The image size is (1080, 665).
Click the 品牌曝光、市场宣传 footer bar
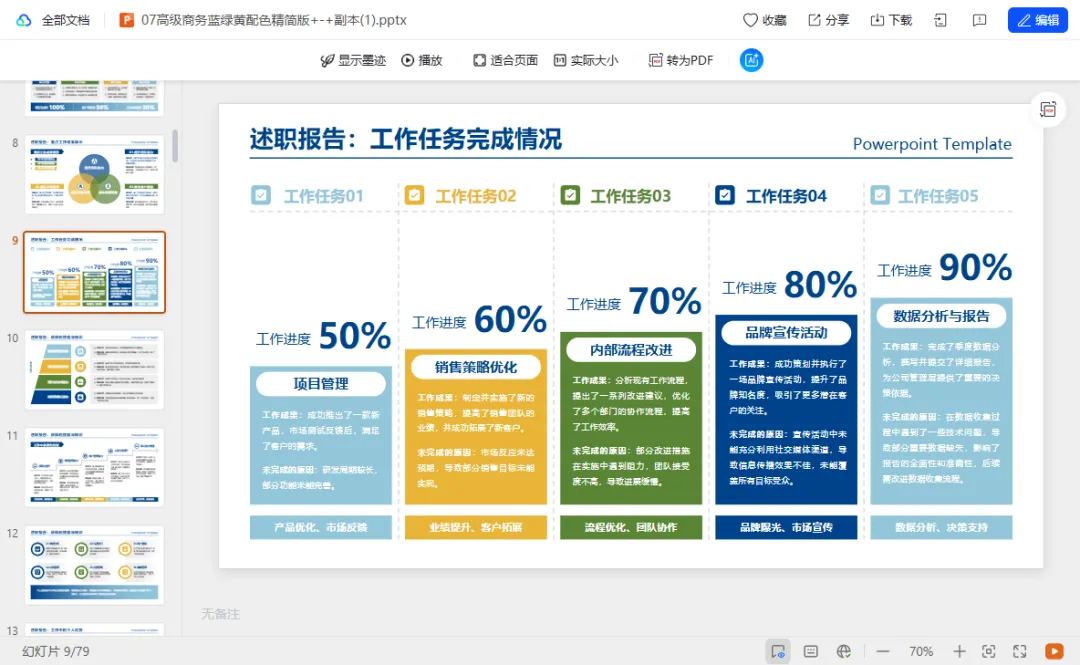point(786,527)
